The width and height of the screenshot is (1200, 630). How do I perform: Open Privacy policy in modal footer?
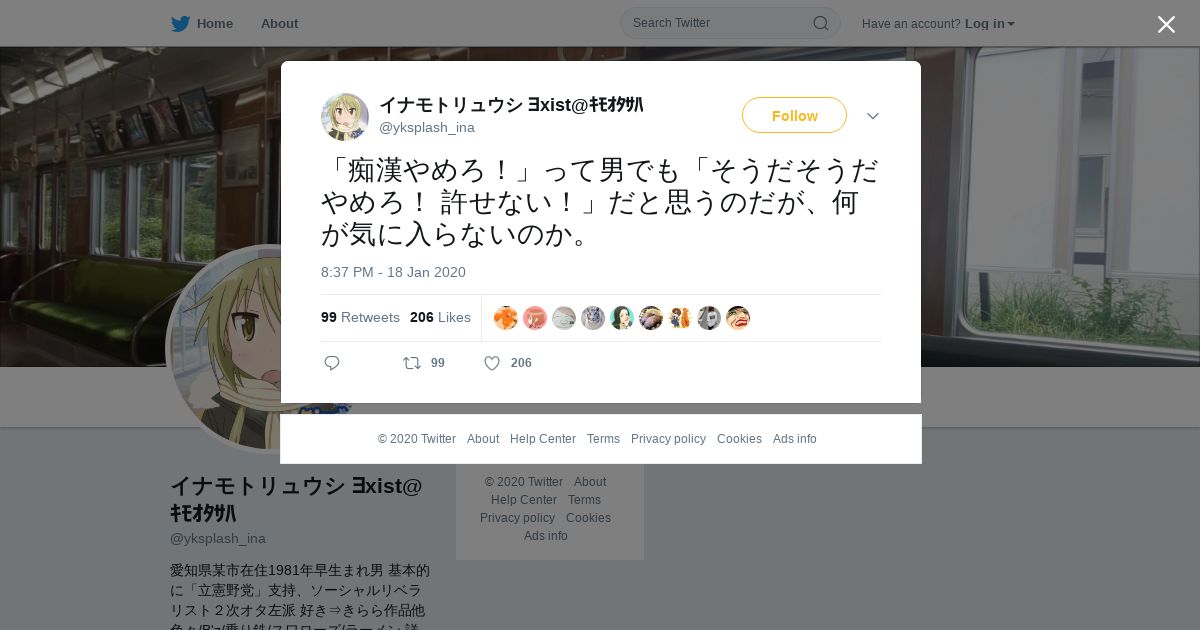coord(668,439)
